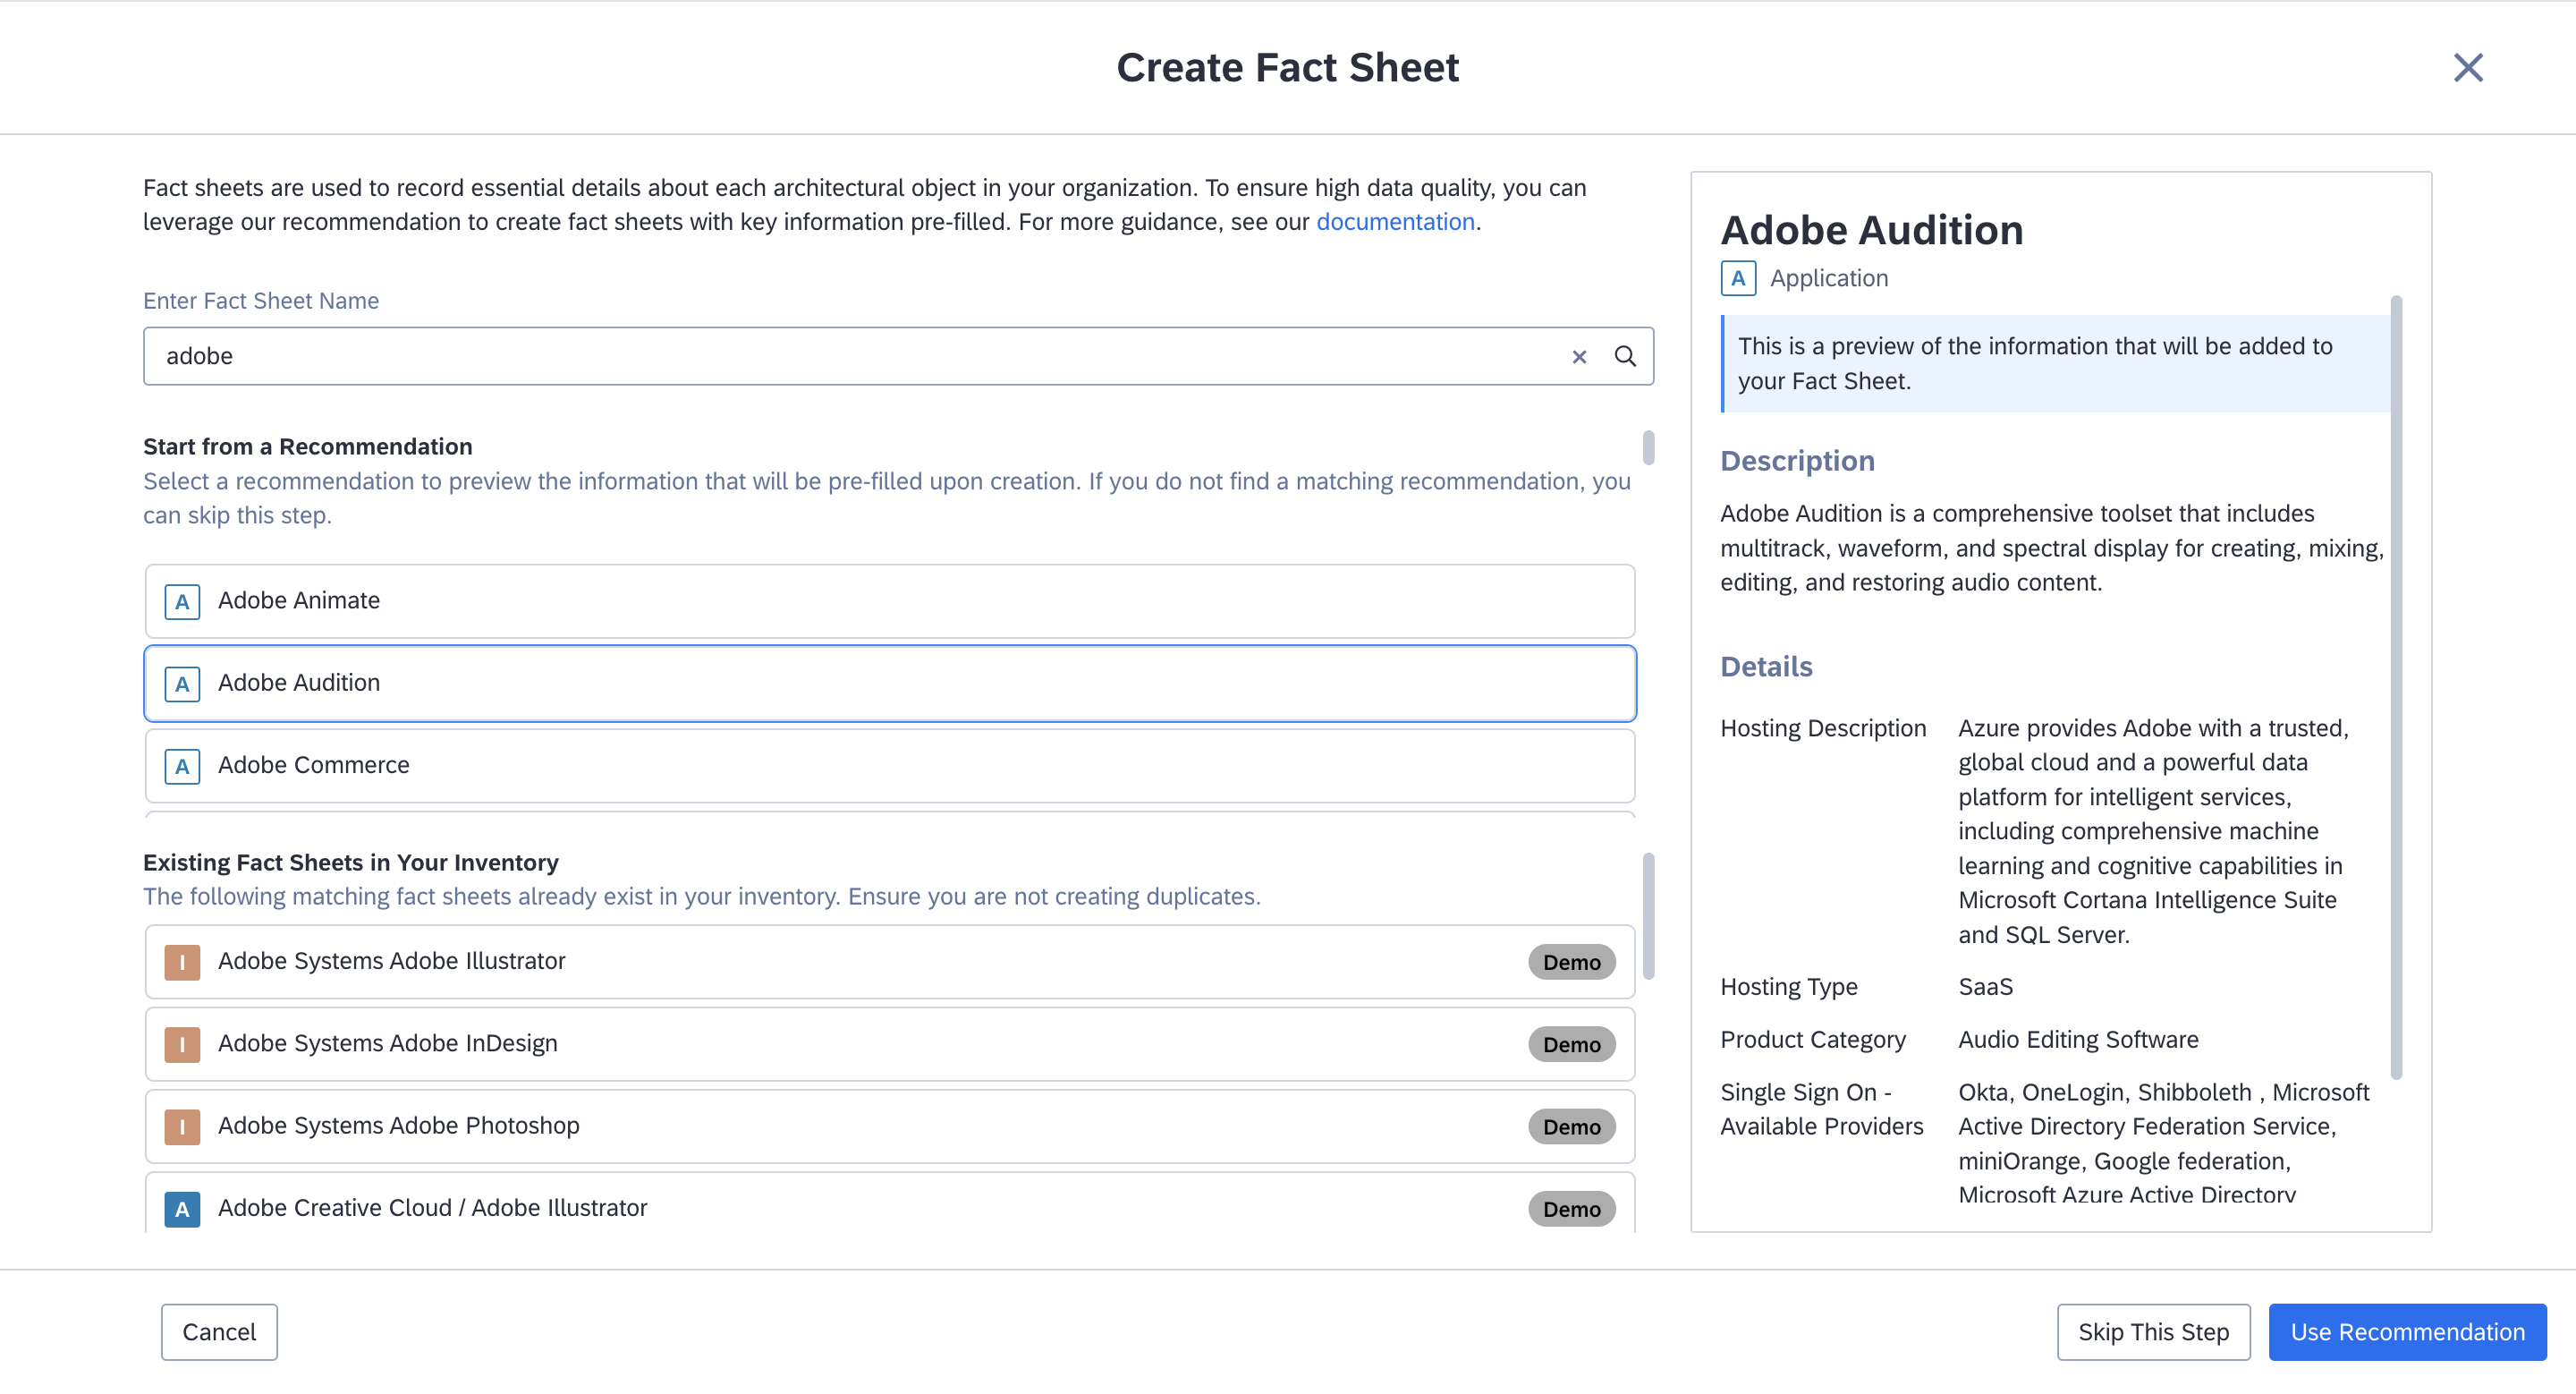This screenshot has width=2576, height=1394.
Task: Click Adobe Systems Adobe Photoshop's I icon
Action: [182, 1126]
